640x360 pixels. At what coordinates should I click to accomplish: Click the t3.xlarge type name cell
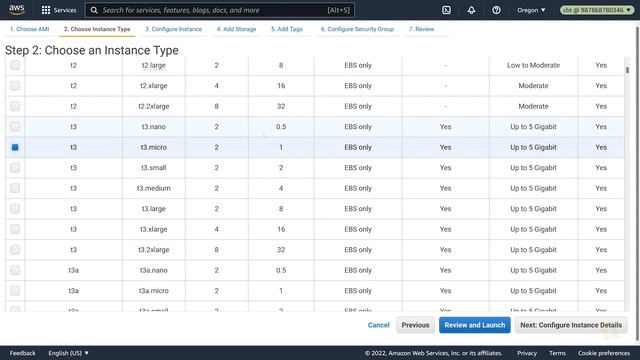pos(153,229)
